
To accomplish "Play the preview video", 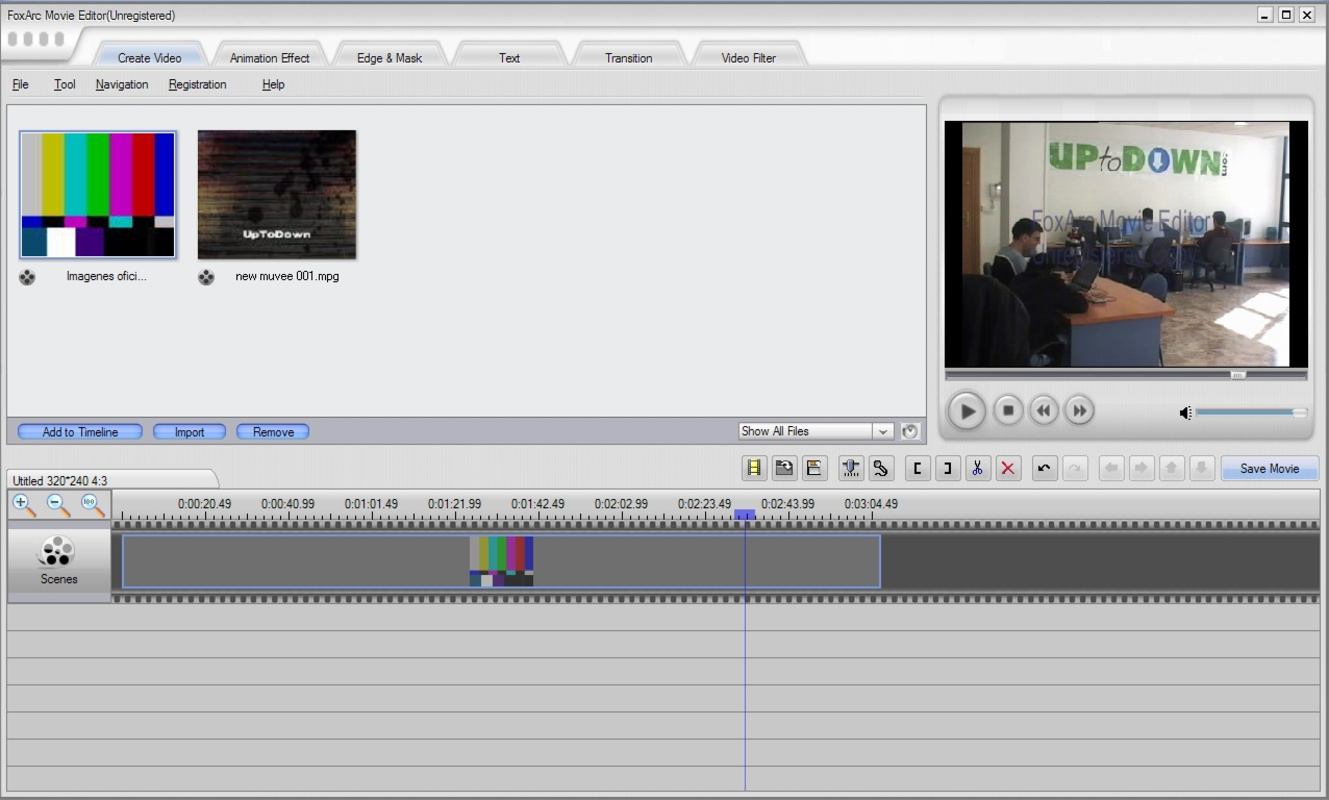I will 967,411.
